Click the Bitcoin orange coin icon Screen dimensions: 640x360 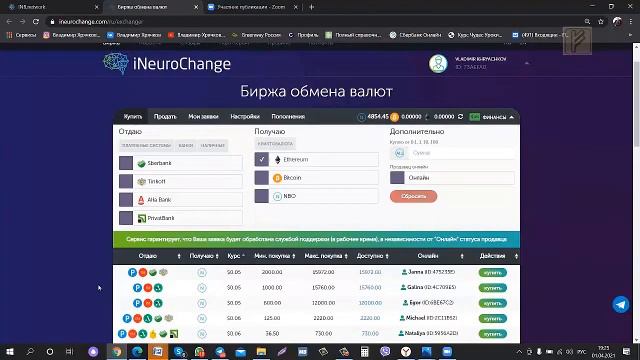[278, 178]
